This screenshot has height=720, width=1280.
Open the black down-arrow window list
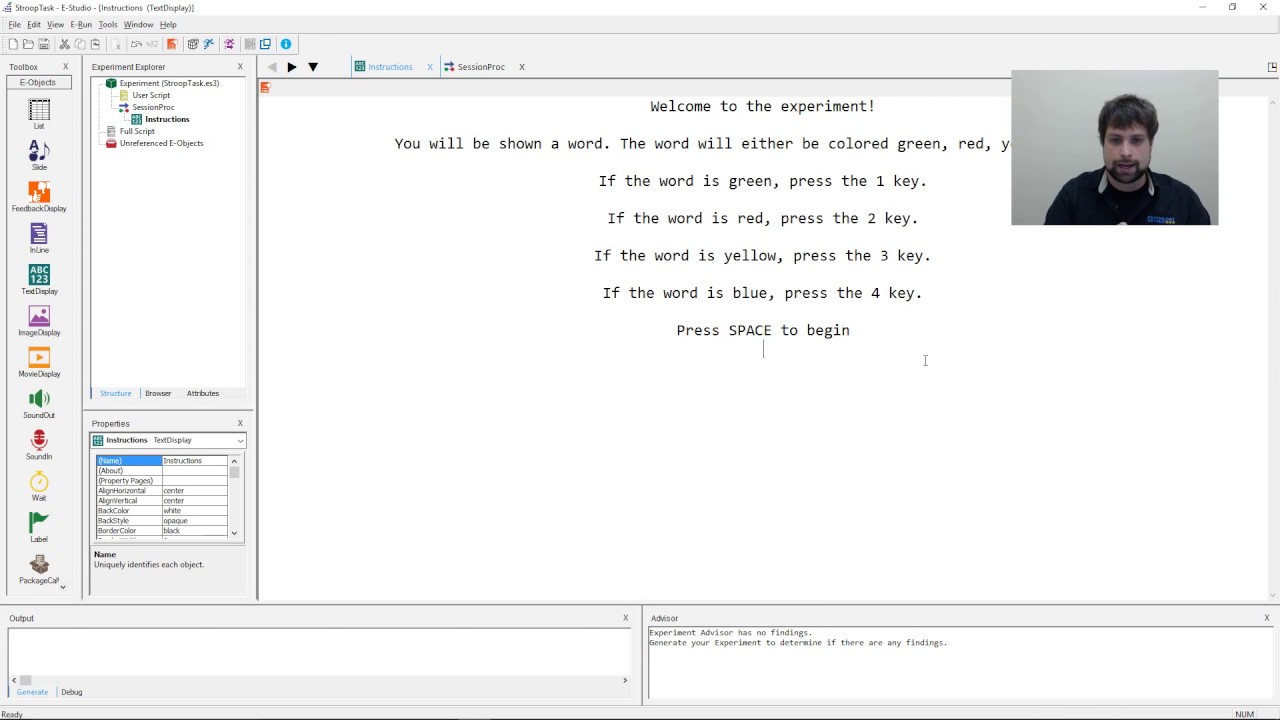pos(313,67)
